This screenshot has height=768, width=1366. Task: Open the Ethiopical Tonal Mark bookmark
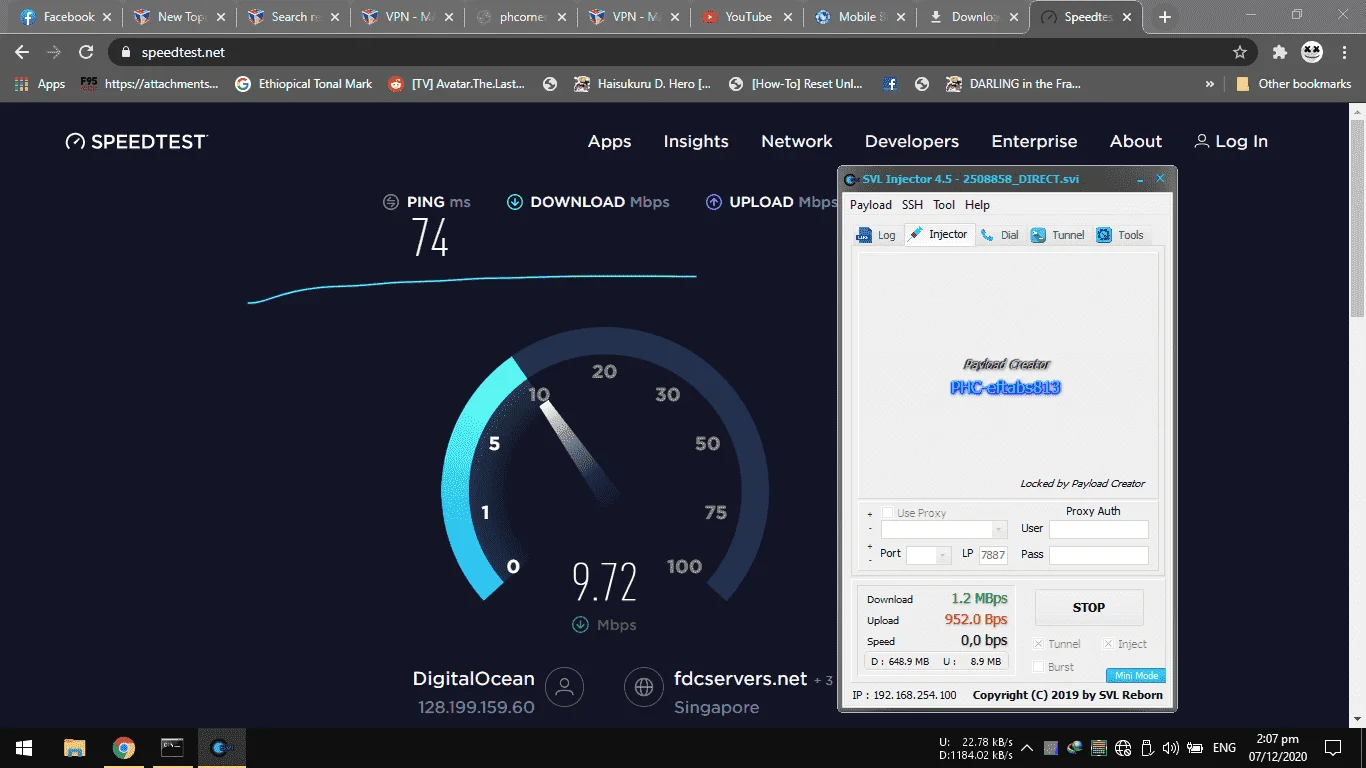[x=304, y=84]
